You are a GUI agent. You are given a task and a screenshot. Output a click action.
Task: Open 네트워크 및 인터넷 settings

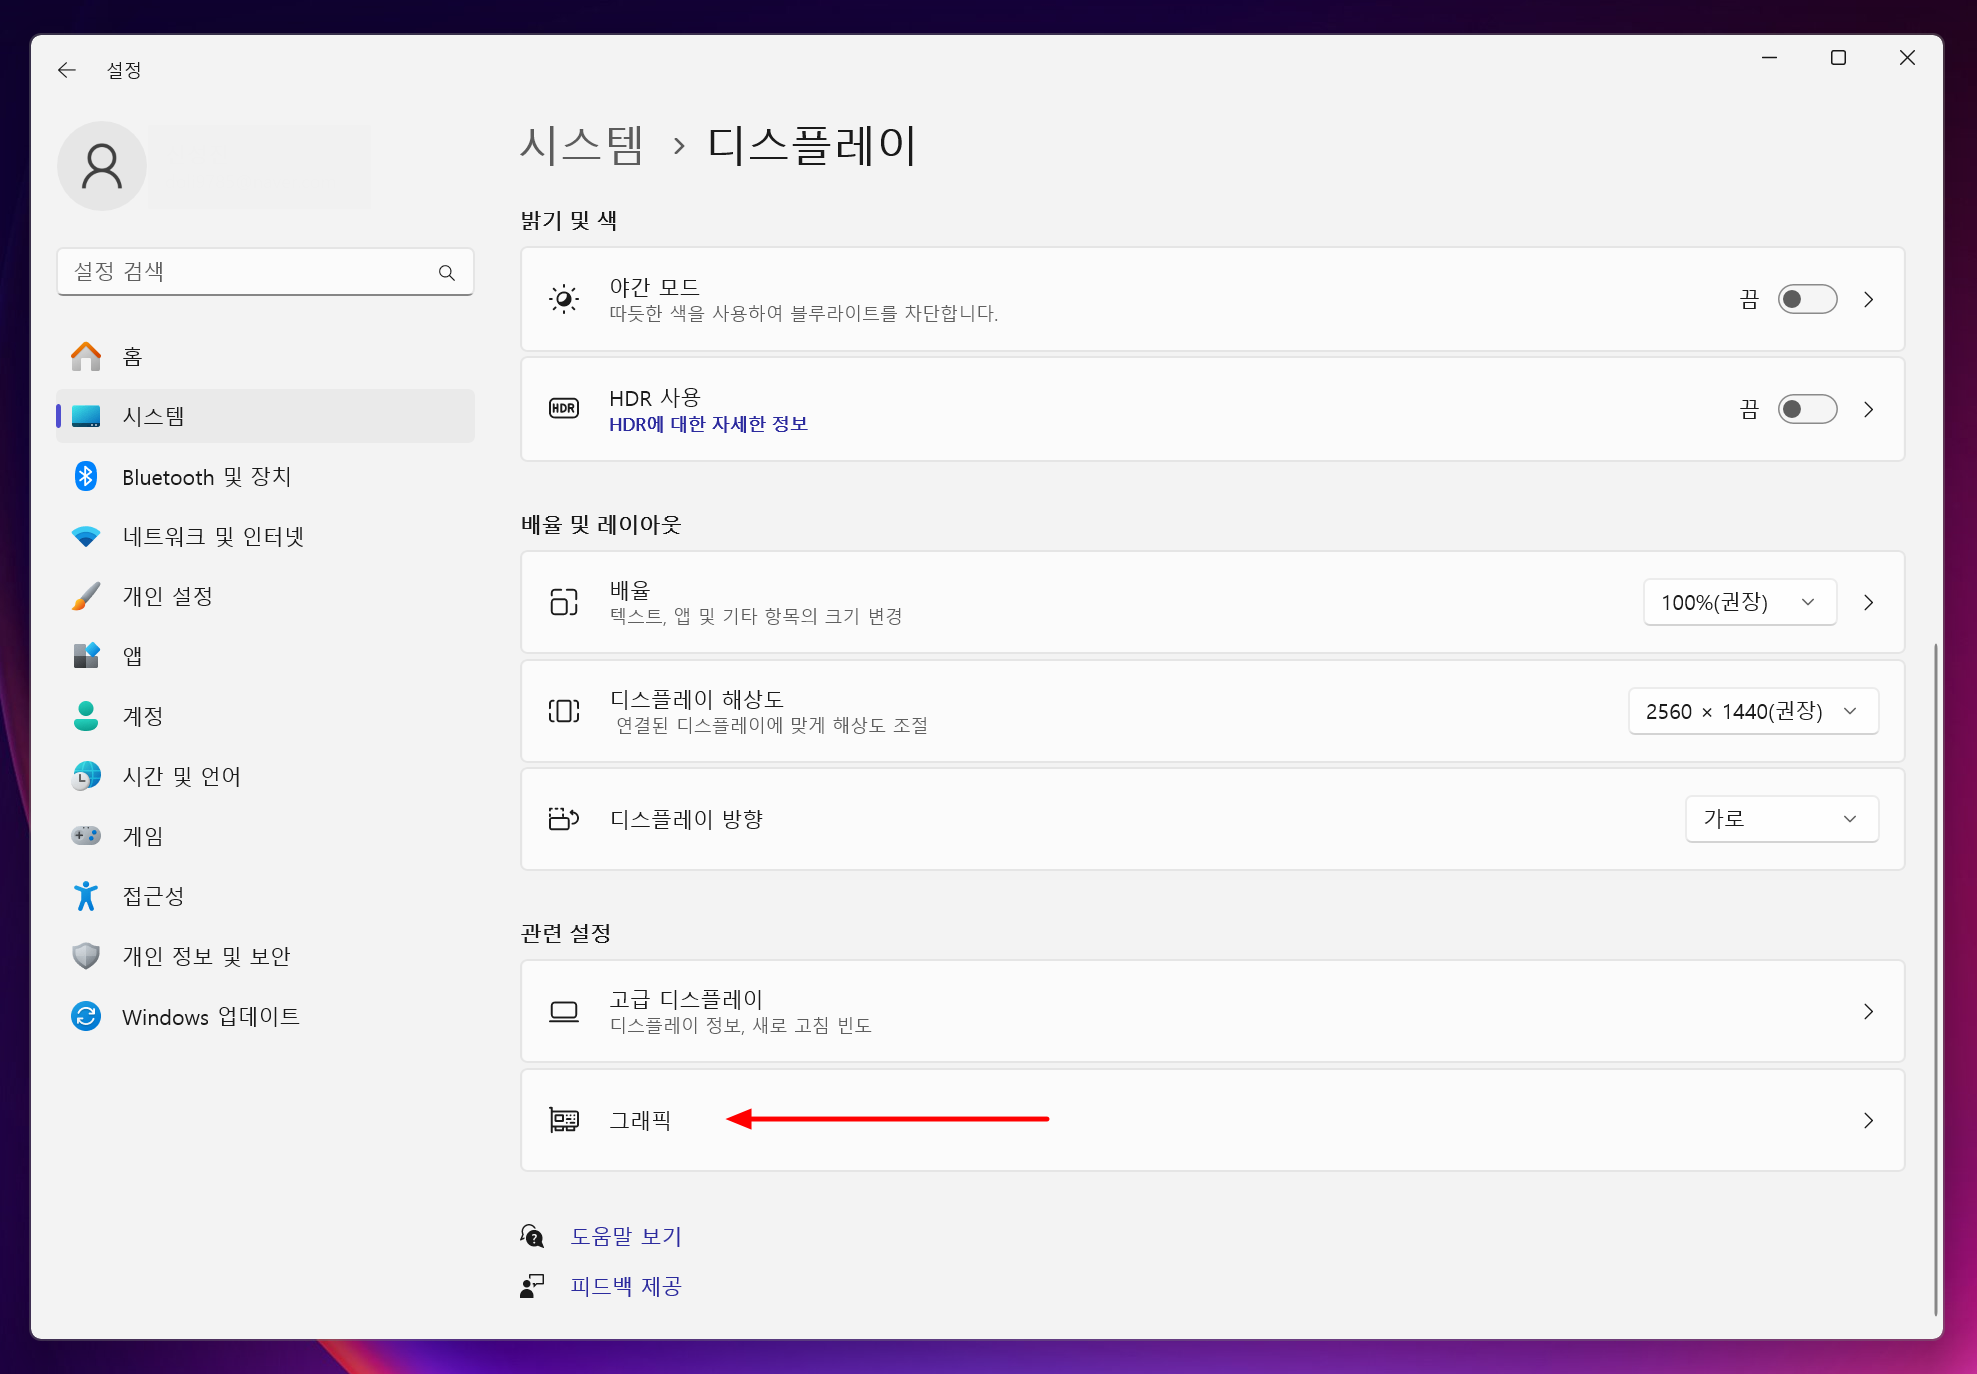pyautogui.click(x=212, y=537)
